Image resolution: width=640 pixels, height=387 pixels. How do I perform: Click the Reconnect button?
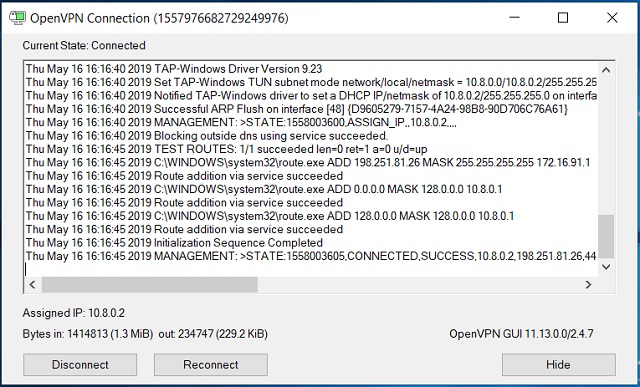click(211, 365)
